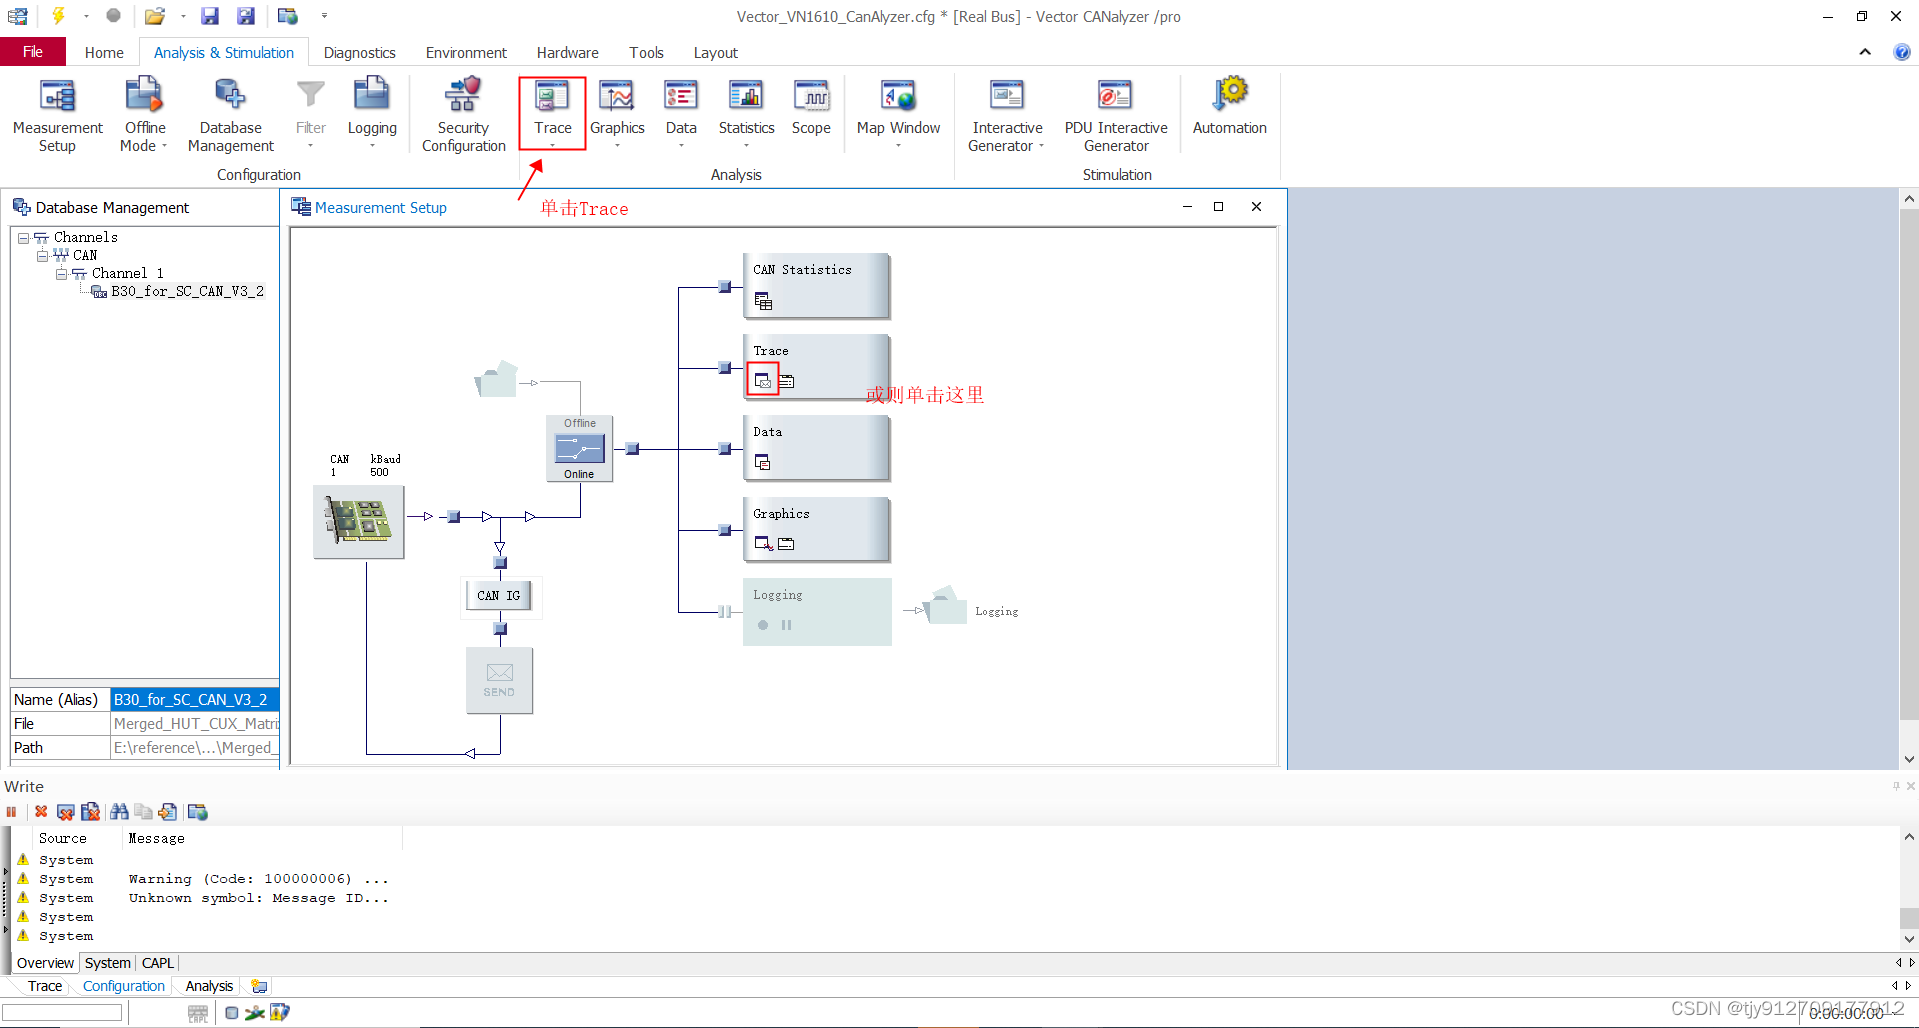Open the Scope analysis window
The image size is (1919, 1028).
tap(811, 107)
